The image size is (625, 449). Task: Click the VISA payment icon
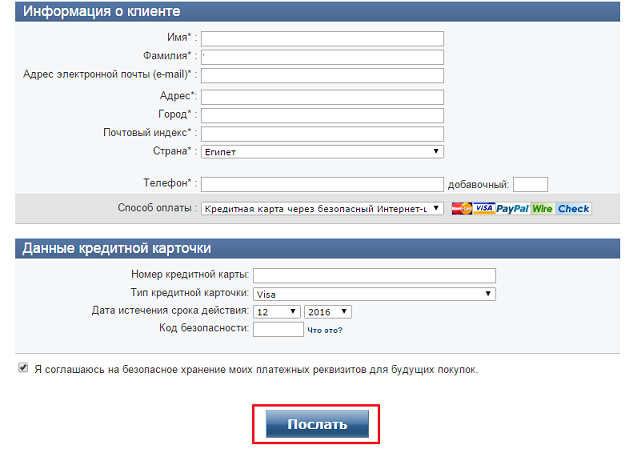pyautogui.click(x=484, y=208)
